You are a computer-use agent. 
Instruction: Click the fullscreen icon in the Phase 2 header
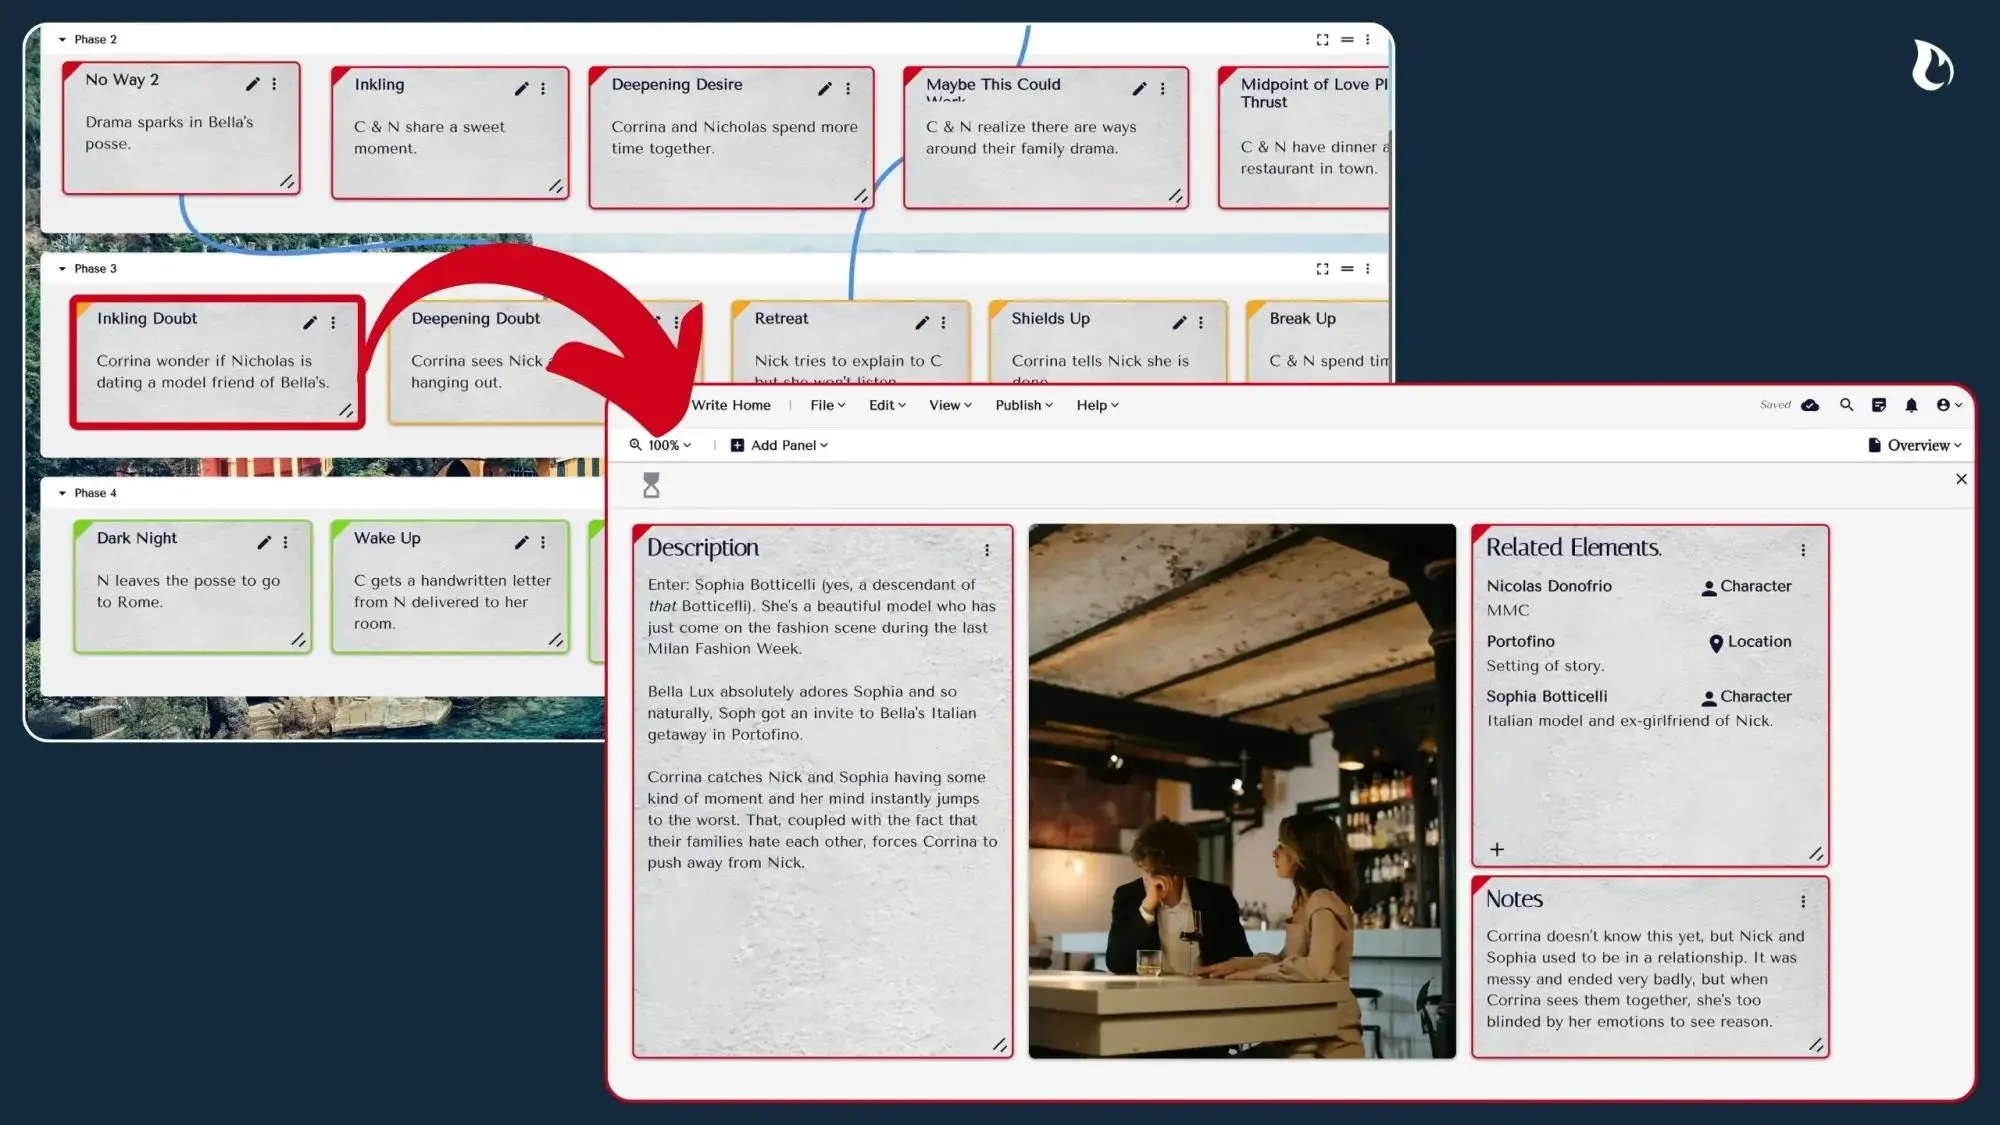click(1322, 40)
